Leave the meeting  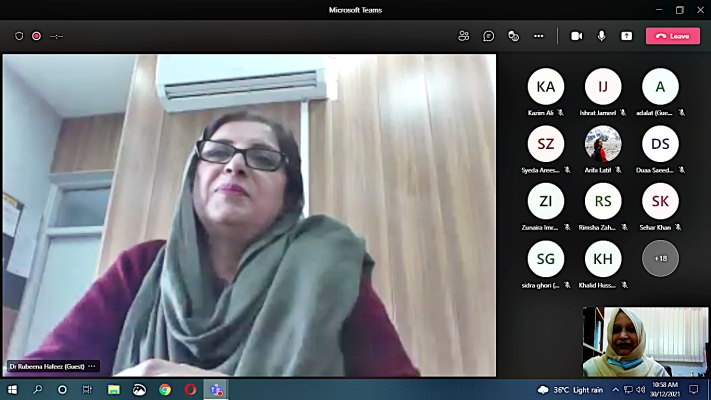click(673, 36)
